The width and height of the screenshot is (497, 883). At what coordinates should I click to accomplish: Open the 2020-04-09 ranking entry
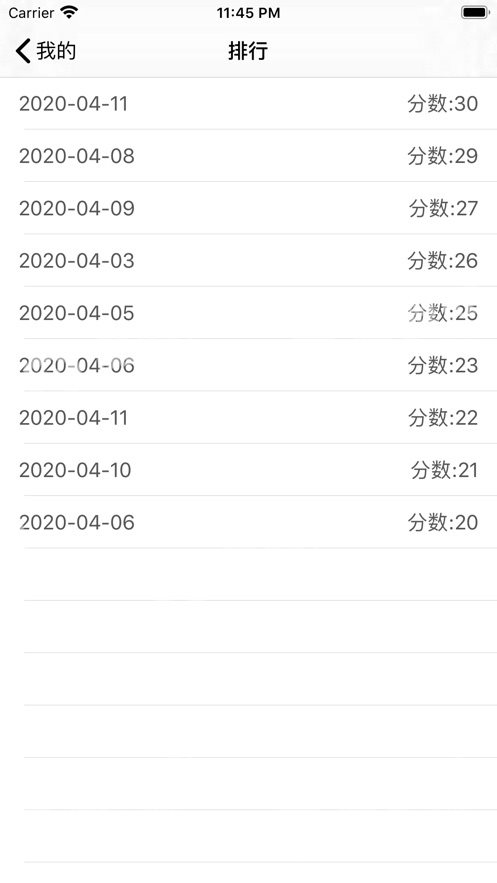tap(248, 208)
